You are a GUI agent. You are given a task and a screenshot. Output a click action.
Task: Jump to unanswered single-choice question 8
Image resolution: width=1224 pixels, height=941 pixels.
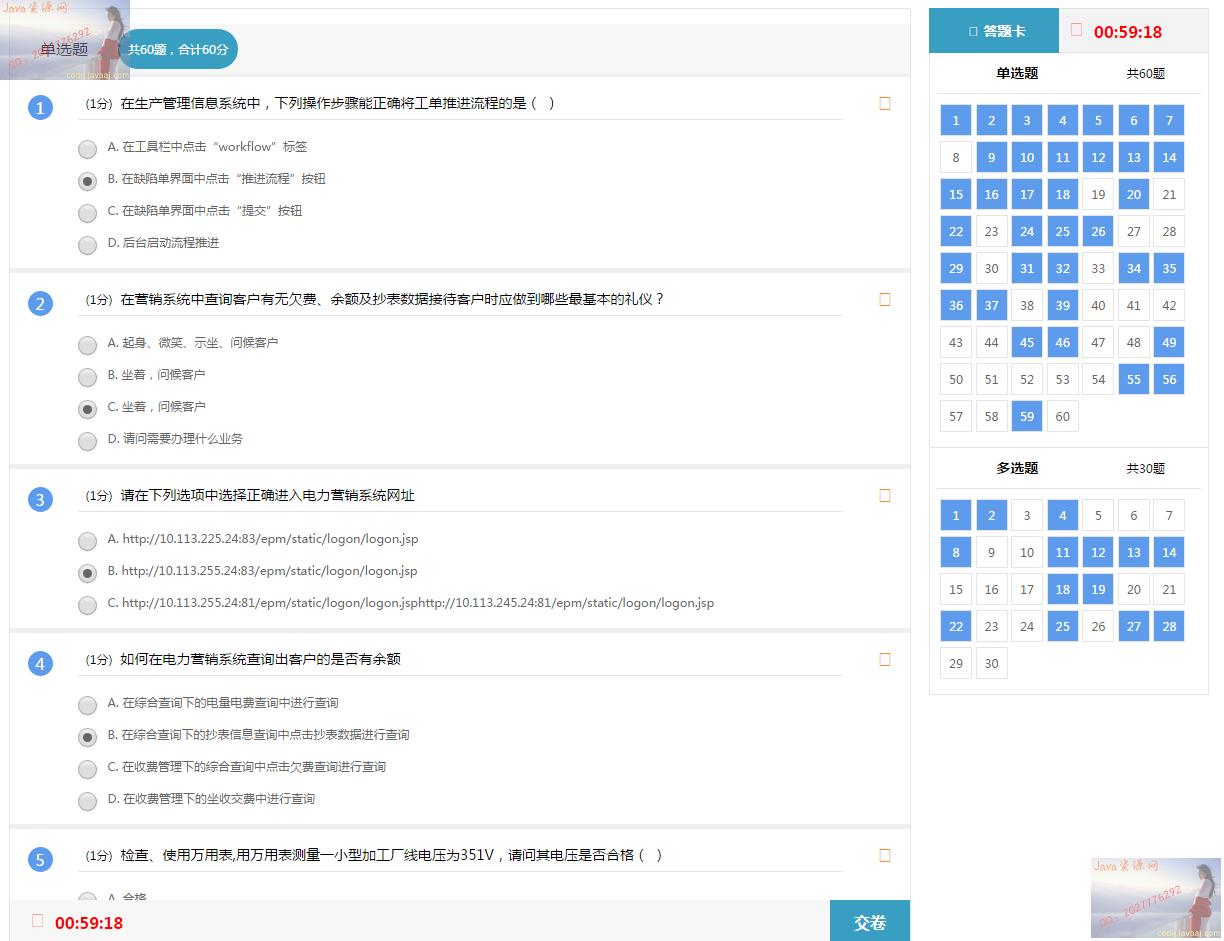click(956, 157)
